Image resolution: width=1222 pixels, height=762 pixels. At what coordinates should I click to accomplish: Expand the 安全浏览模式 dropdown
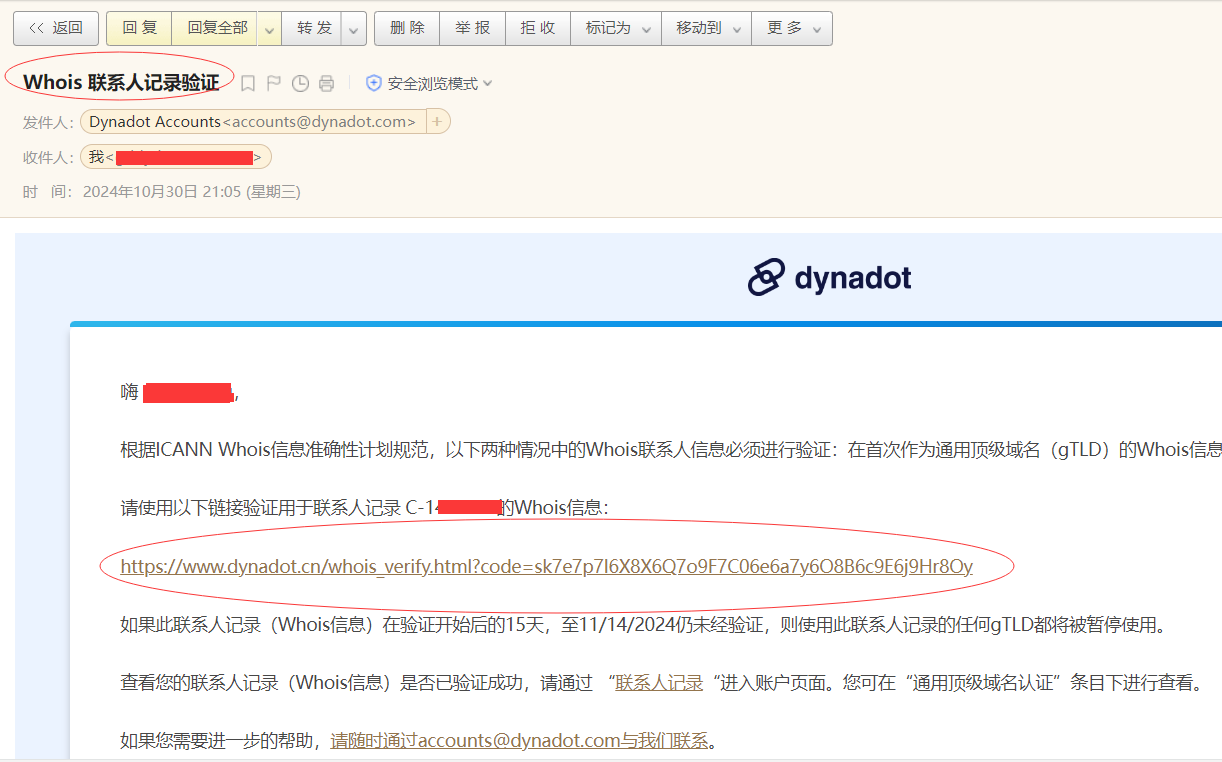point(441,84)
